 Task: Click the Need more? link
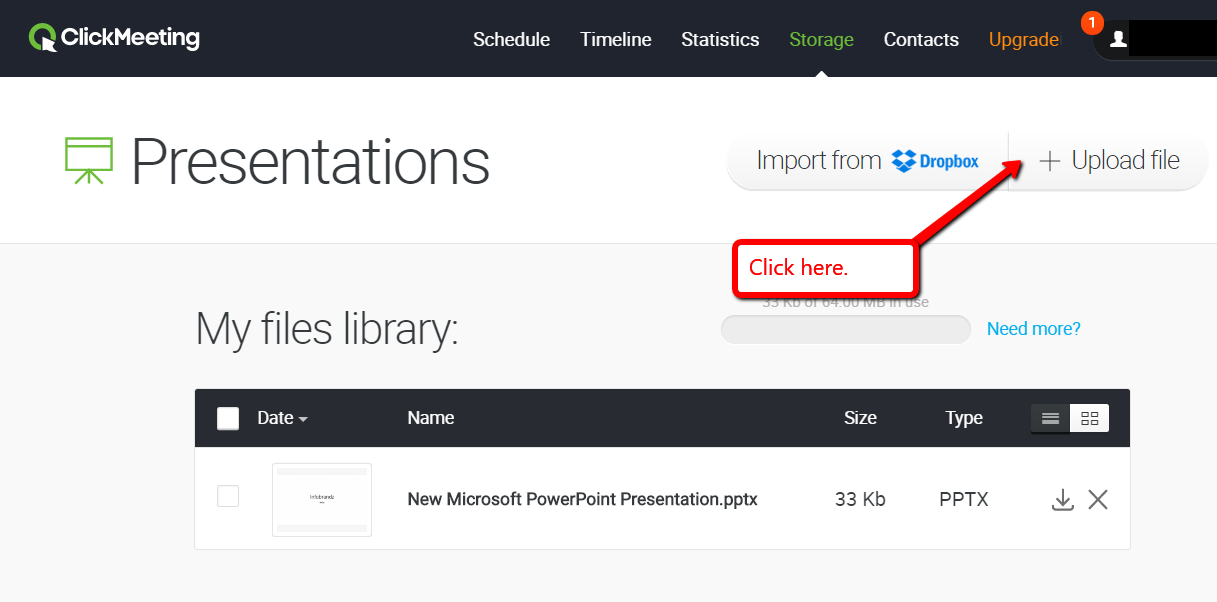pyautogui.click(x=1033, y=329)
